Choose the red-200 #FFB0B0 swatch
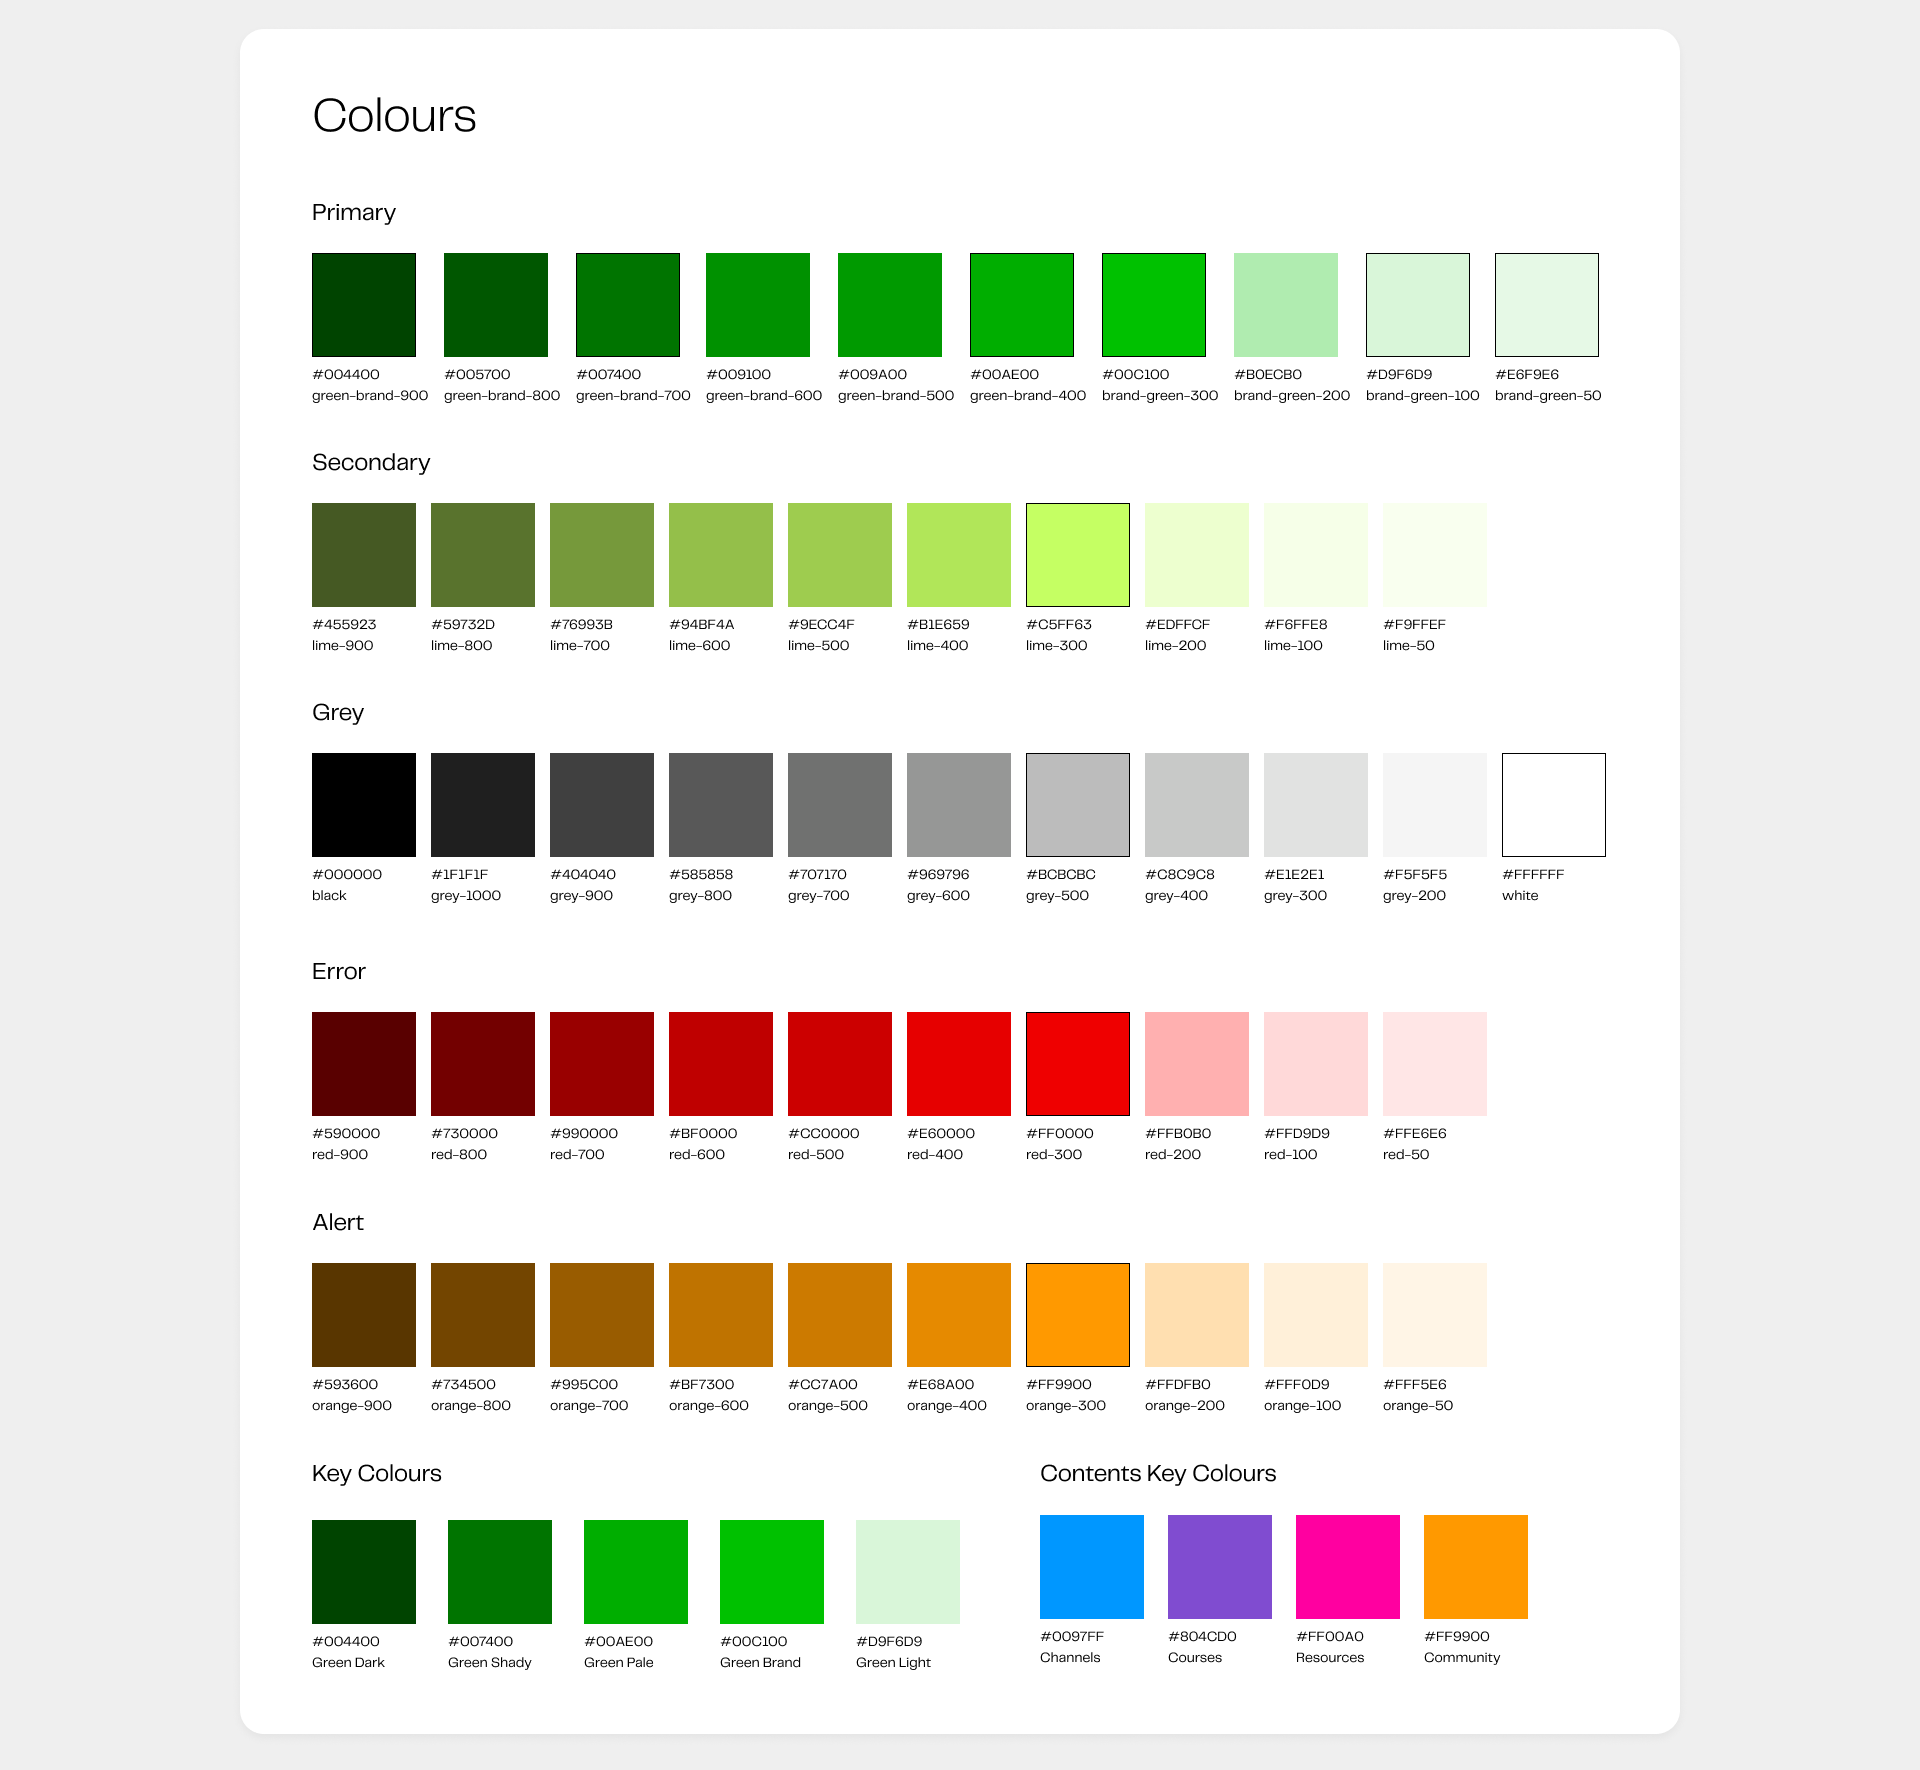Screen dimensions: 1920x1770 [1197, 1064]
